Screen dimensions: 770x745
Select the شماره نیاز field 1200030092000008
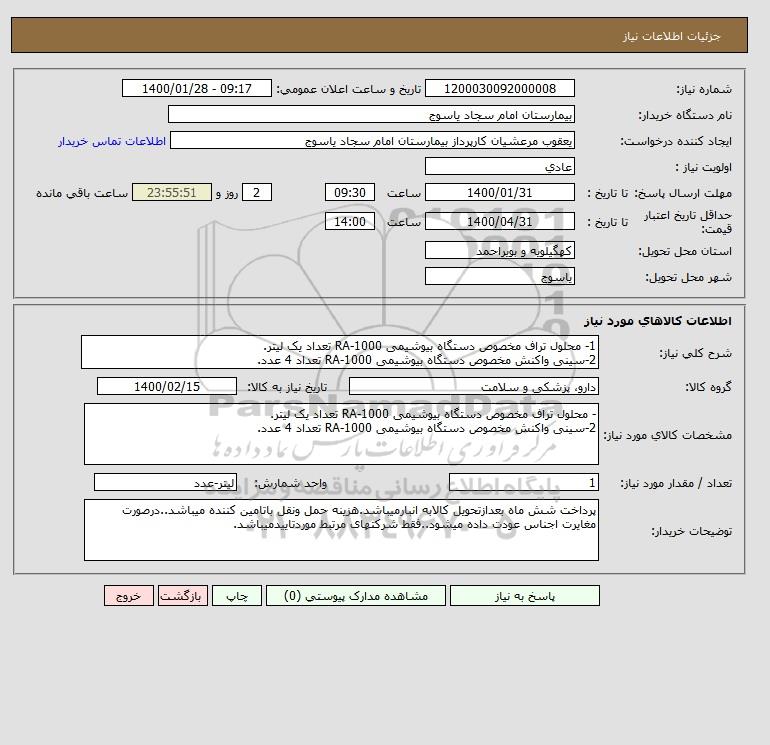(499, 88)
